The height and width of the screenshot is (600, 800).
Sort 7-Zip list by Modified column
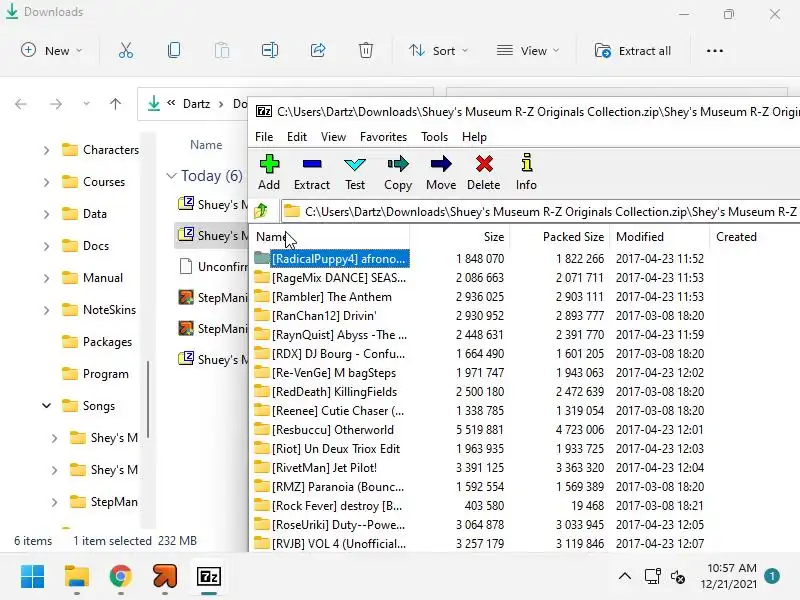coord(660,237)
